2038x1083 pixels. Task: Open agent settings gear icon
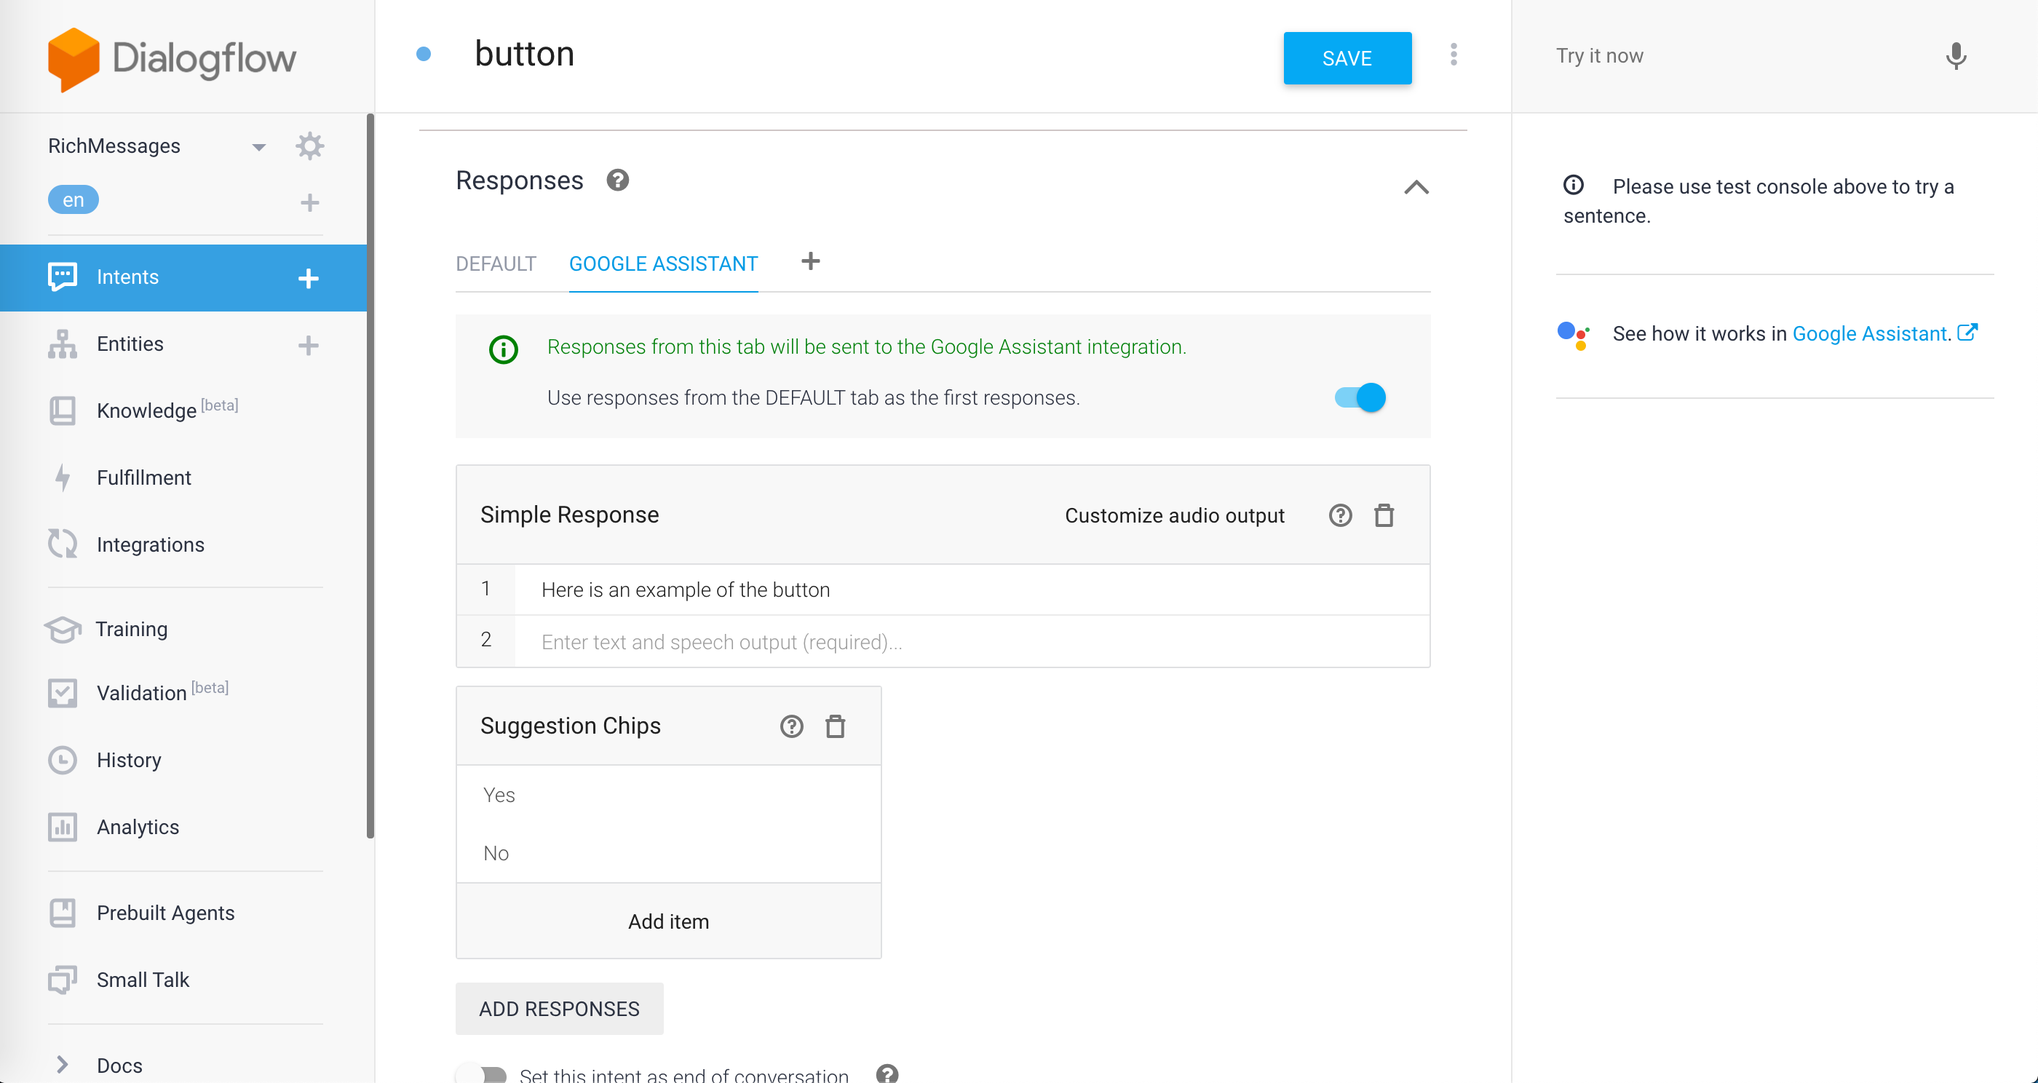(x=310, y=146)
